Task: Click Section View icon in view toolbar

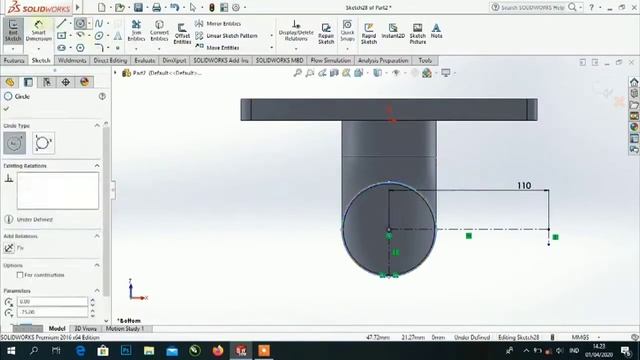Action: (334, 73)
